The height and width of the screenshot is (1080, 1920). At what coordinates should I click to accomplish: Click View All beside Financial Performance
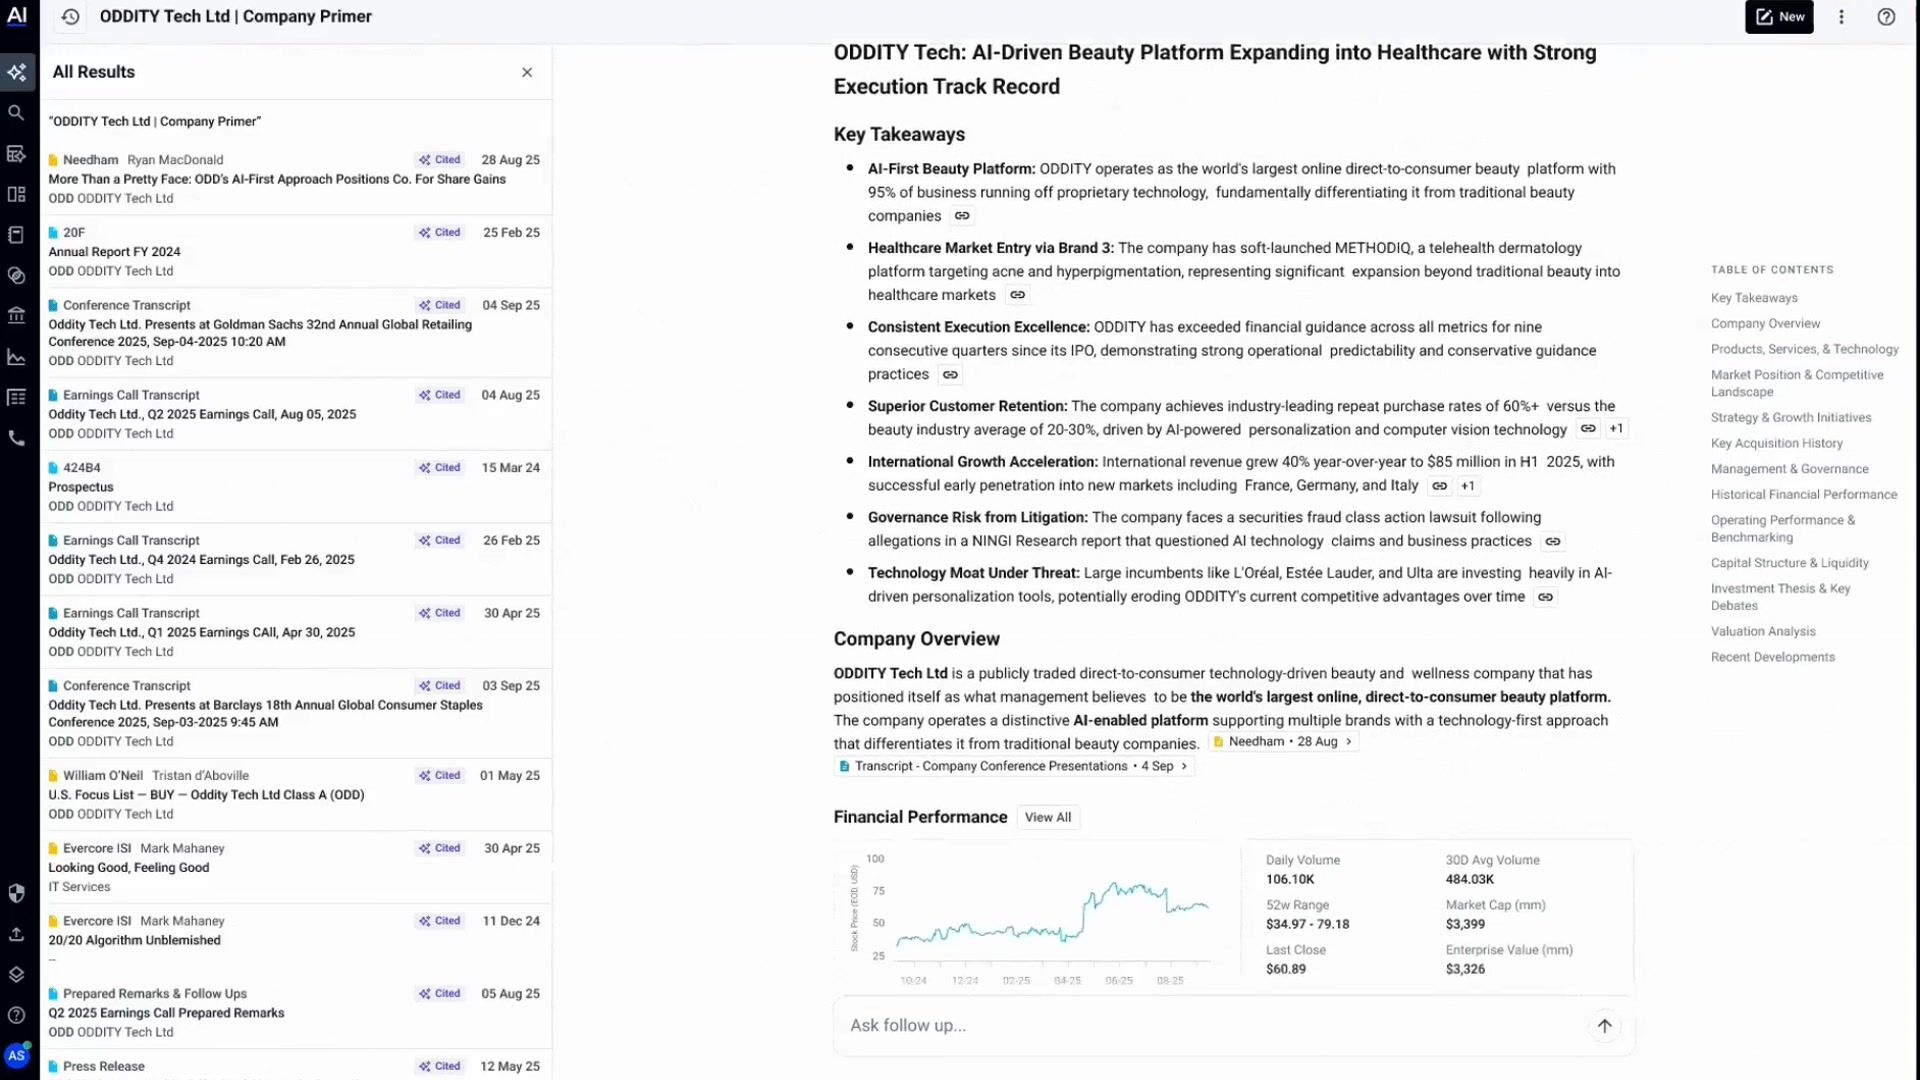pos(1047,818)
